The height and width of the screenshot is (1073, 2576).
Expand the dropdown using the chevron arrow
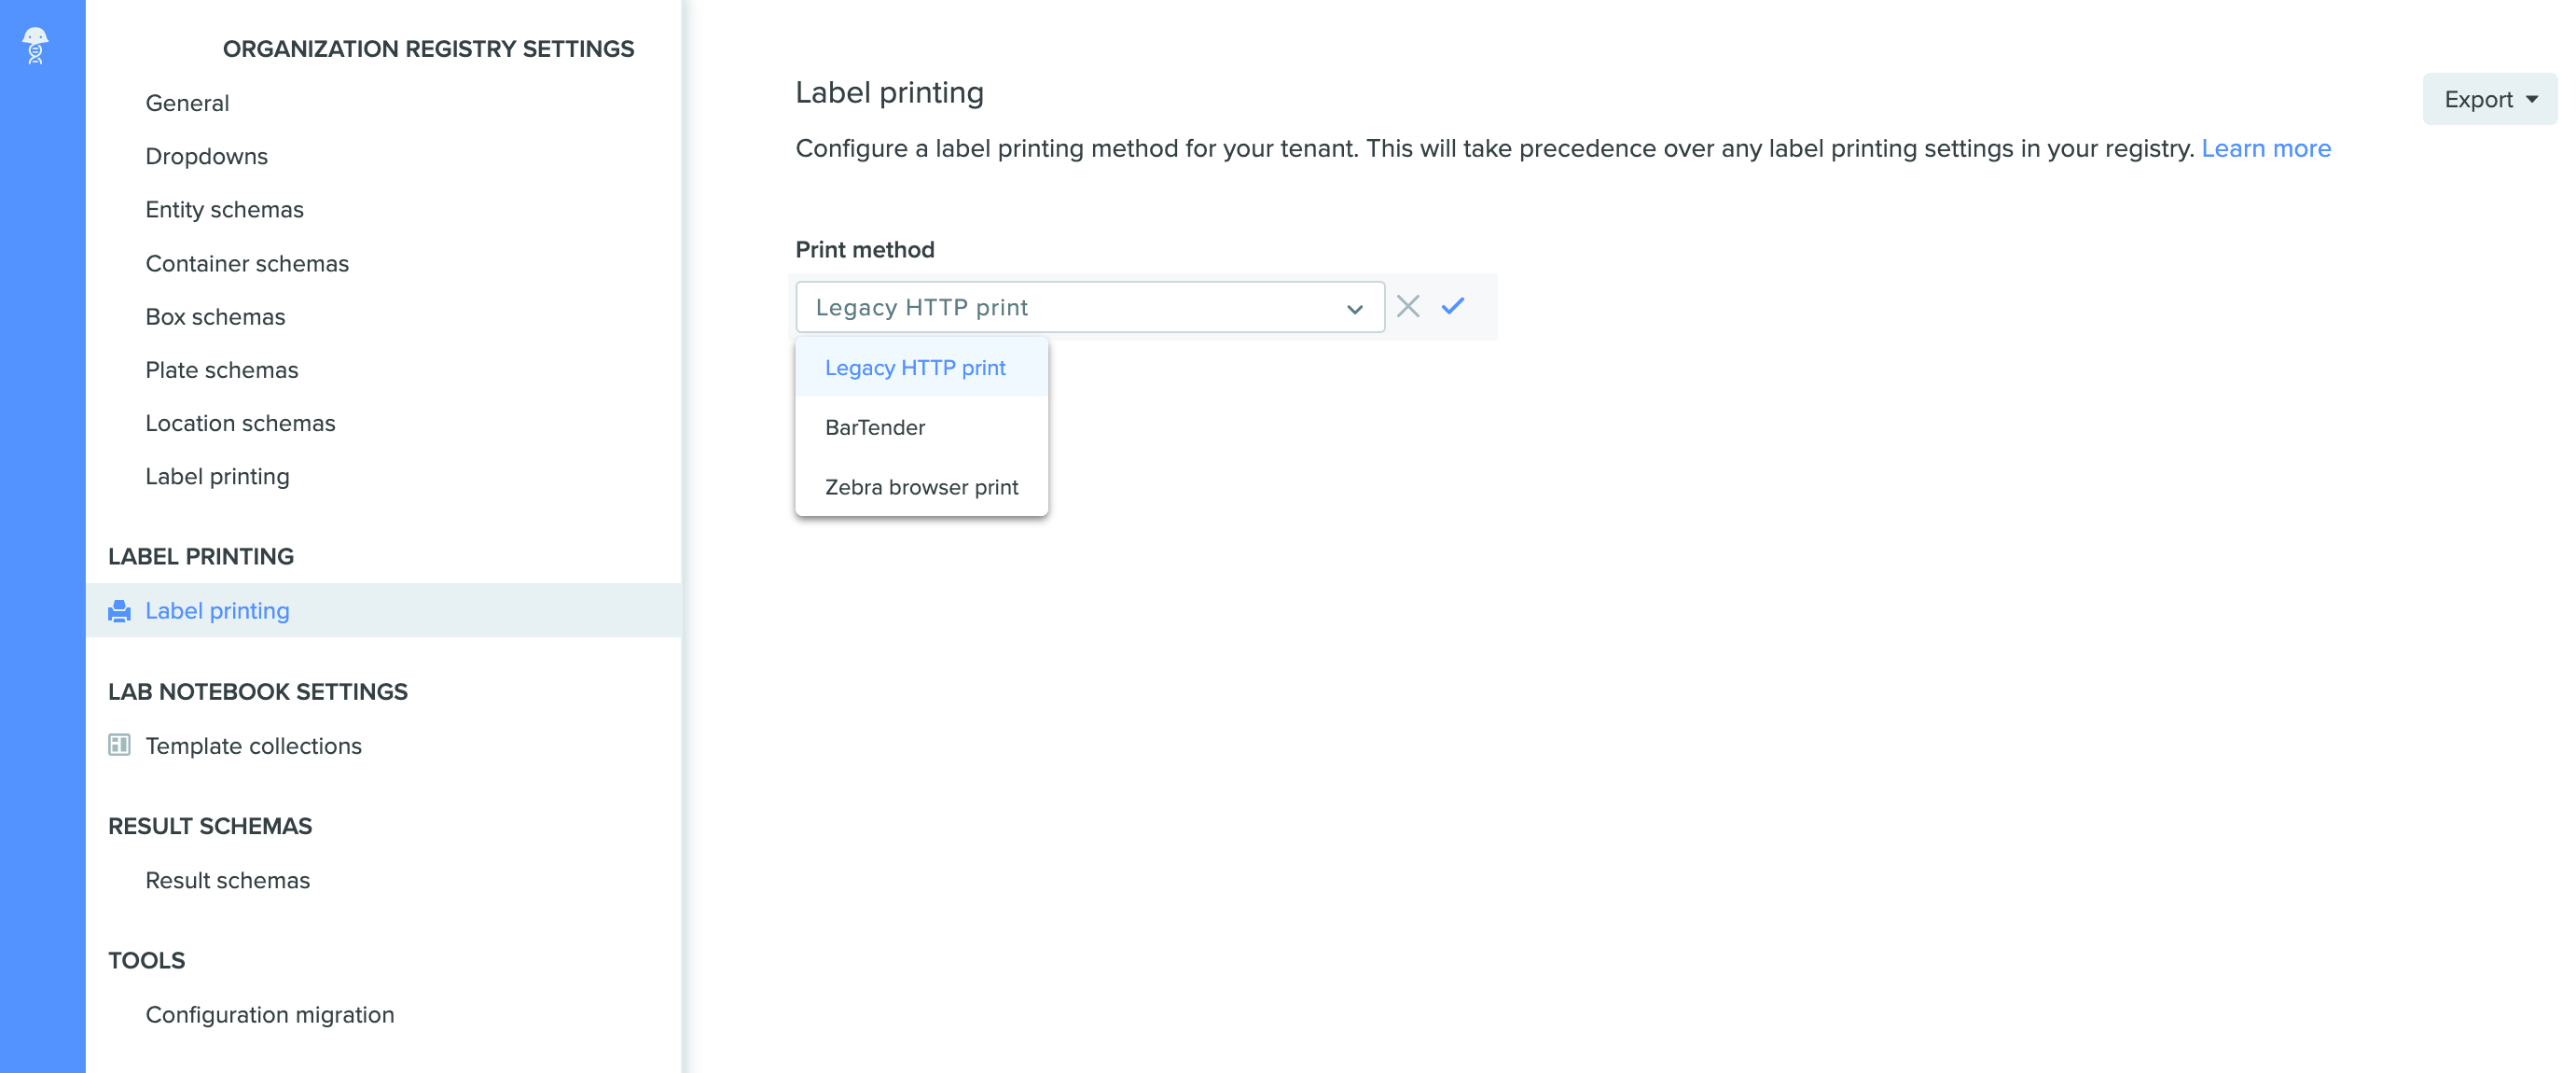(1354, 307)
